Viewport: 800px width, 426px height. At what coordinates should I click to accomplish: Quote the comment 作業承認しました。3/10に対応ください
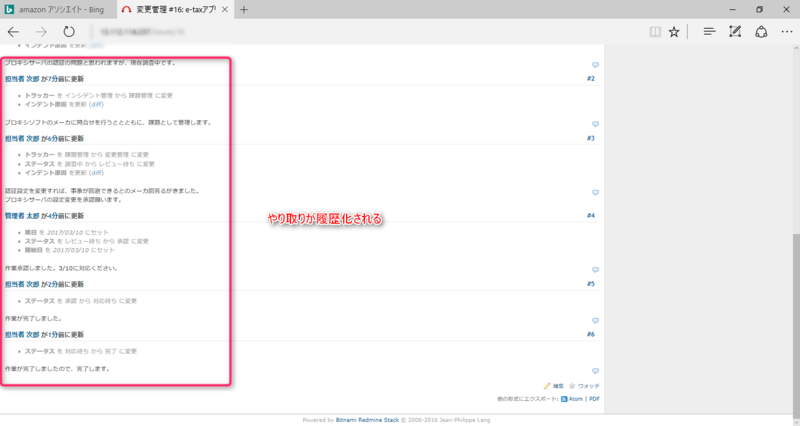pos(595,269)
